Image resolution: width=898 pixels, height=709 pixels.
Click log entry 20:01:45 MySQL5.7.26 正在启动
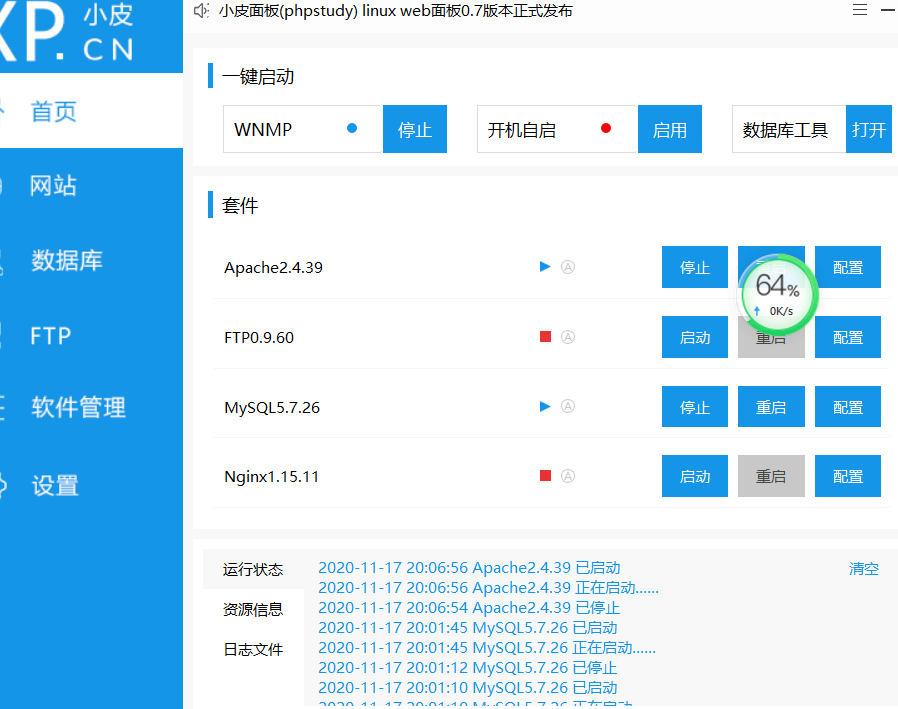[x=487, y=648]
